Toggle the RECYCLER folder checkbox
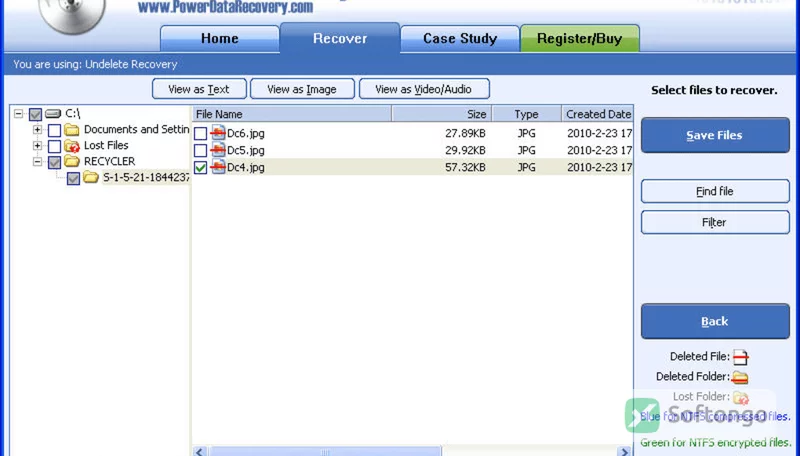 pos(55,162)
